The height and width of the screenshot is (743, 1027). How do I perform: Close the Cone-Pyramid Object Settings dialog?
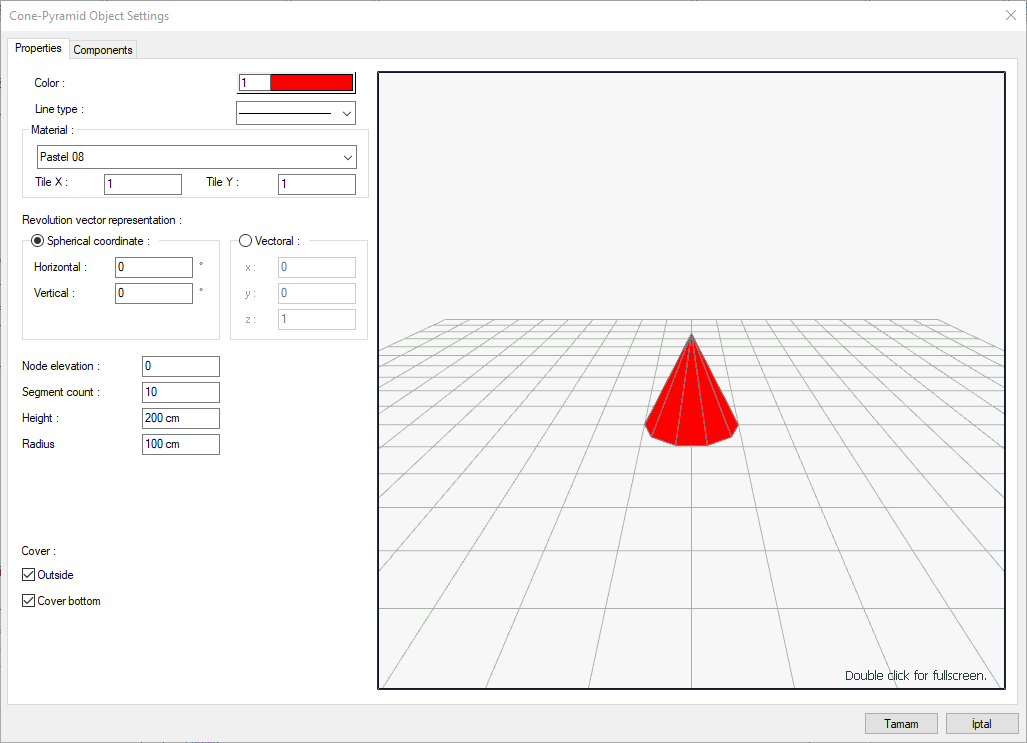[1010, 15]
